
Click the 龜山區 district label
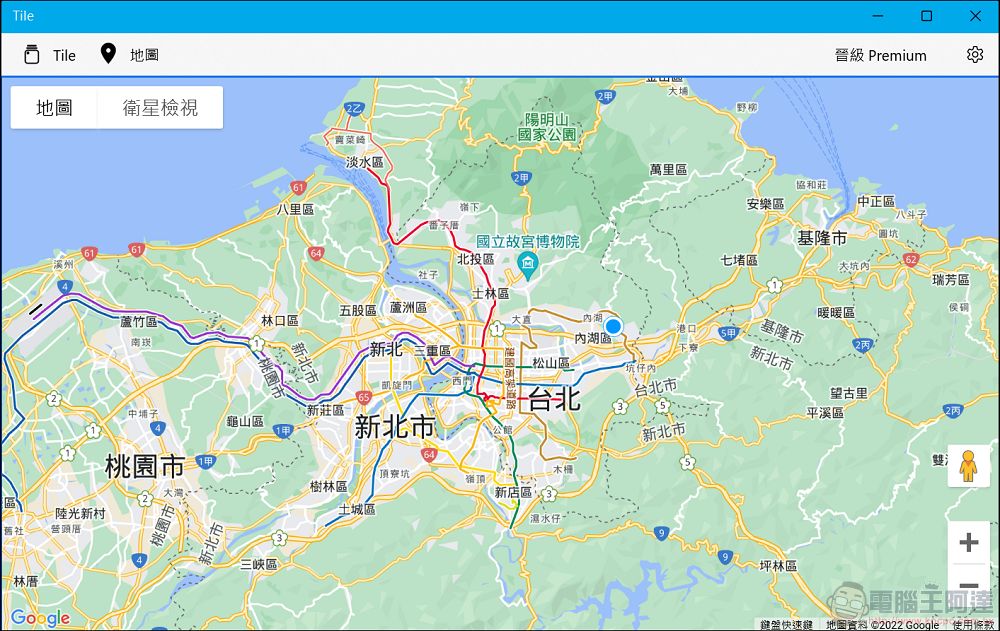pos(245,421)
